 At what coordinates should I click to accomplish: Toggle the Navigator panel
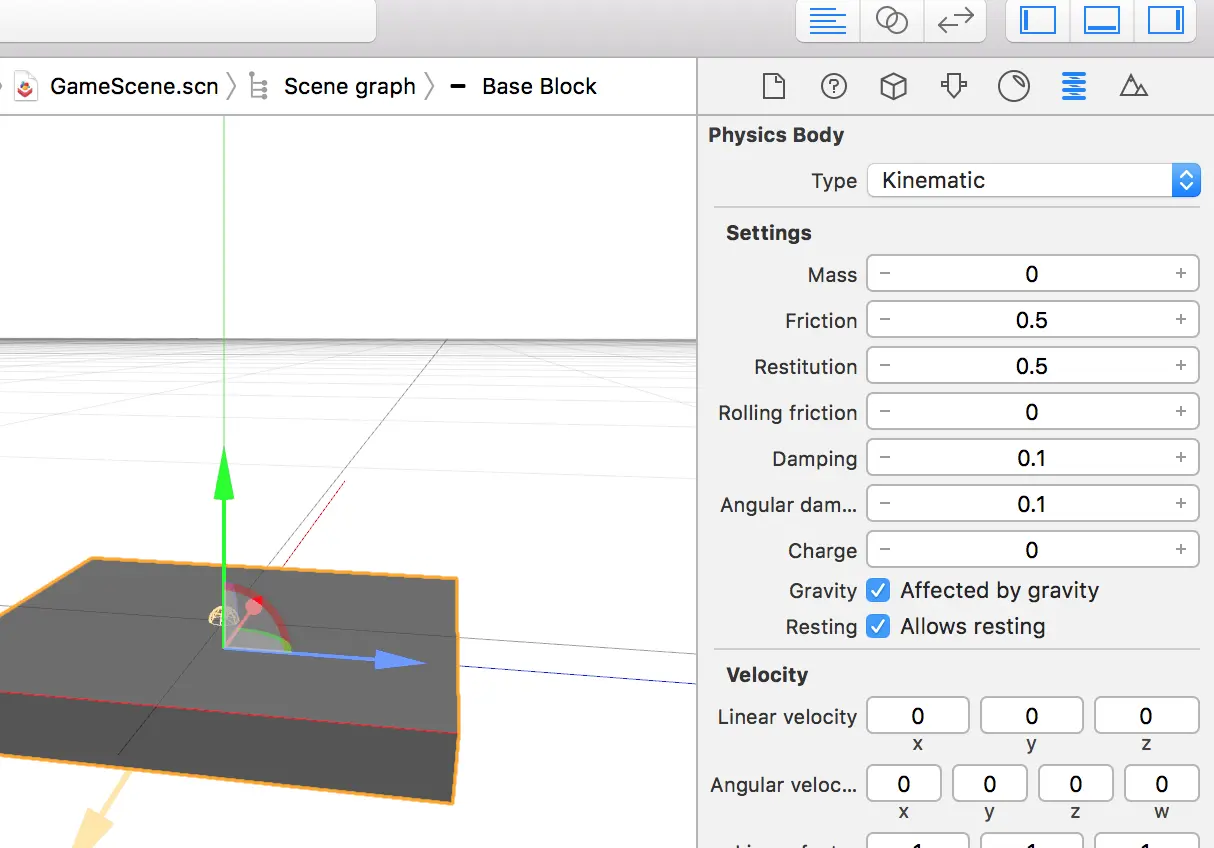[1037, 20]
